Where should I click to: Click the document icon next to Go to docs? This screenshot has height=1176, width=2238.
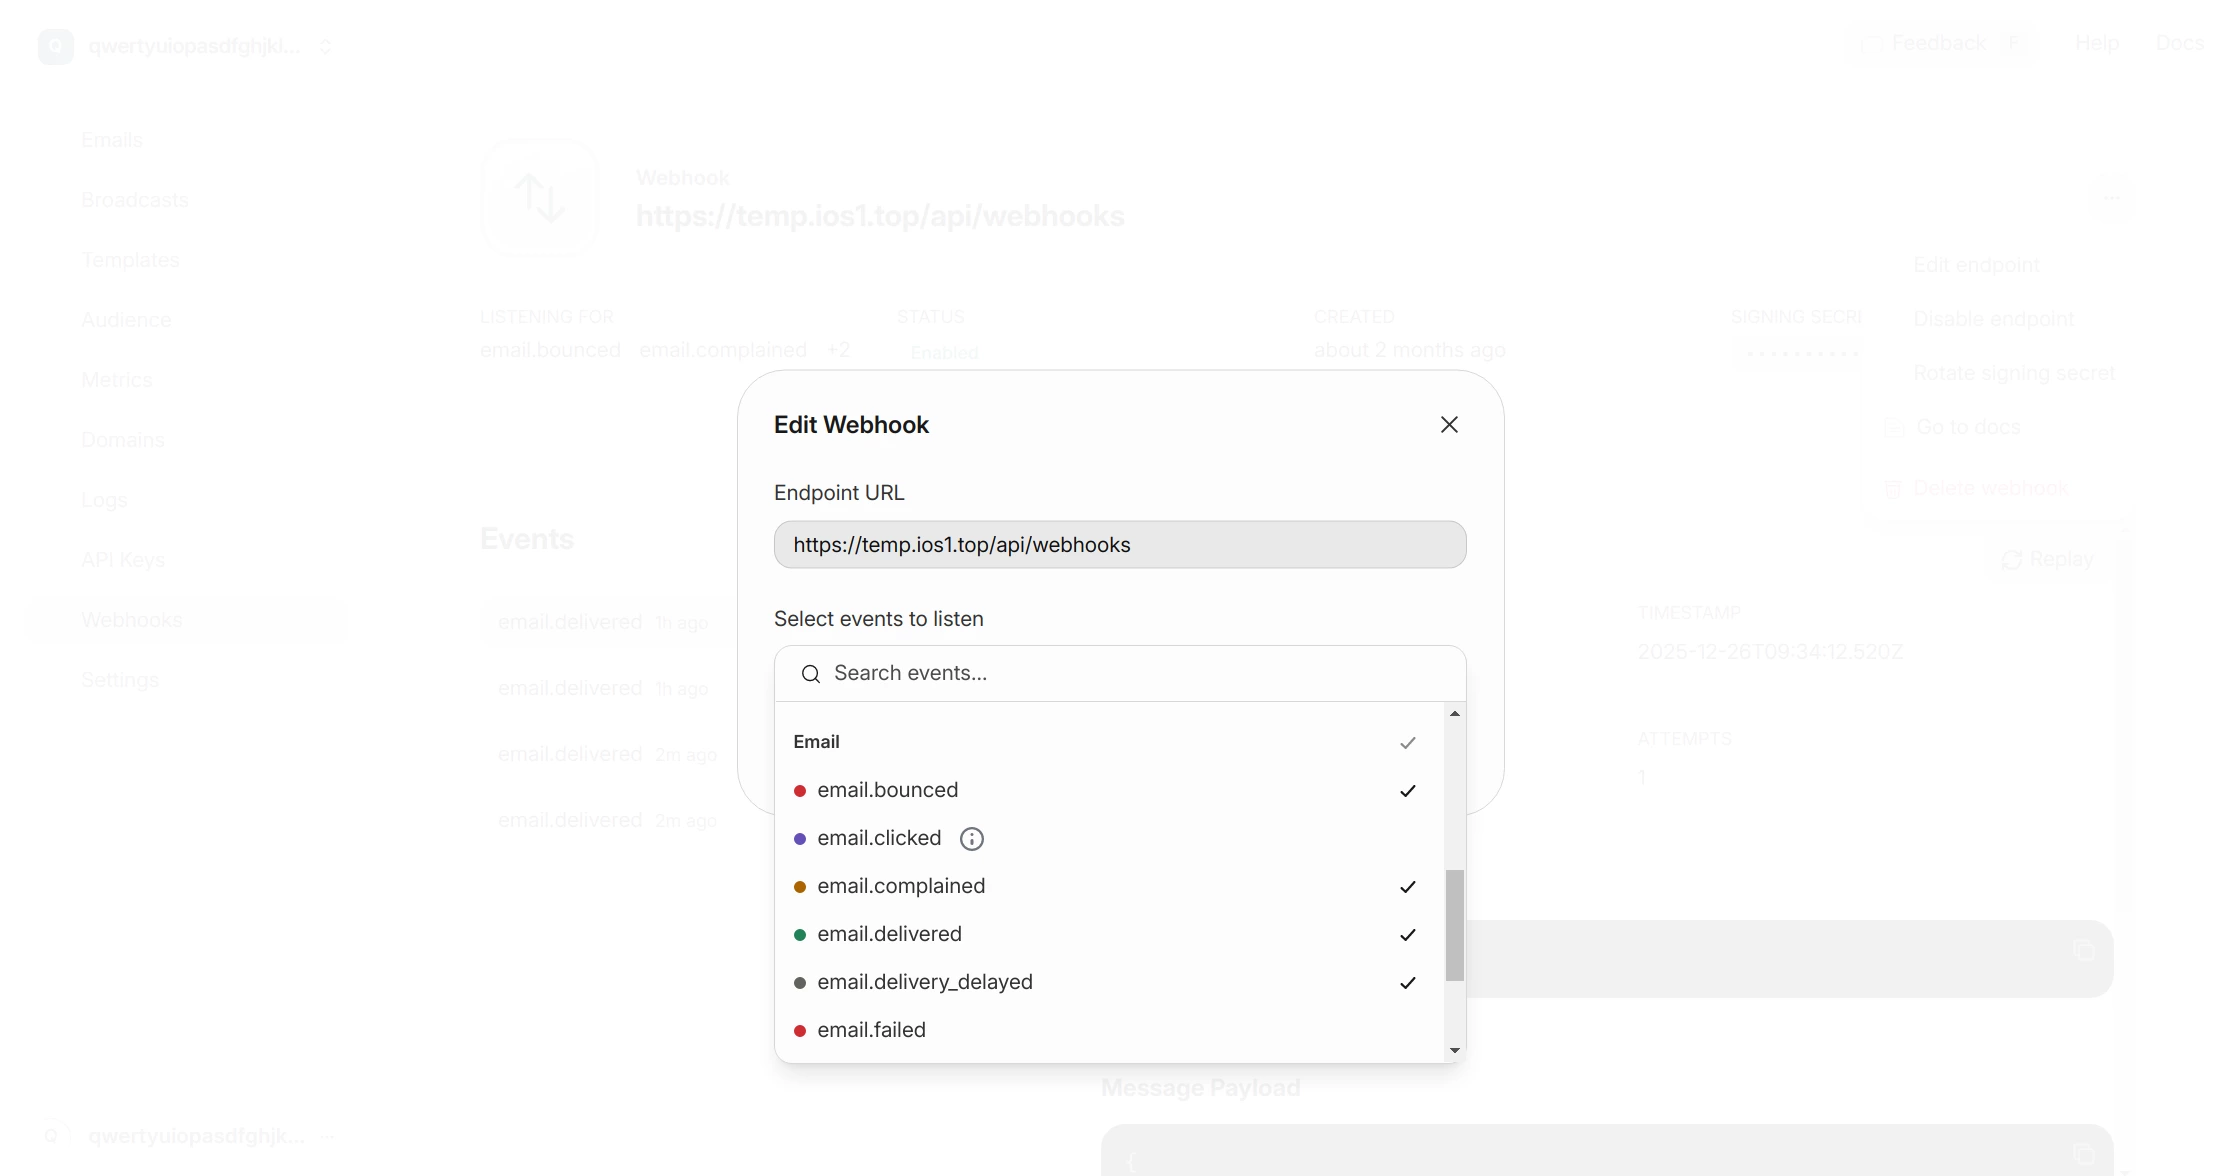pyautogui.click(x=1893, y=426)
